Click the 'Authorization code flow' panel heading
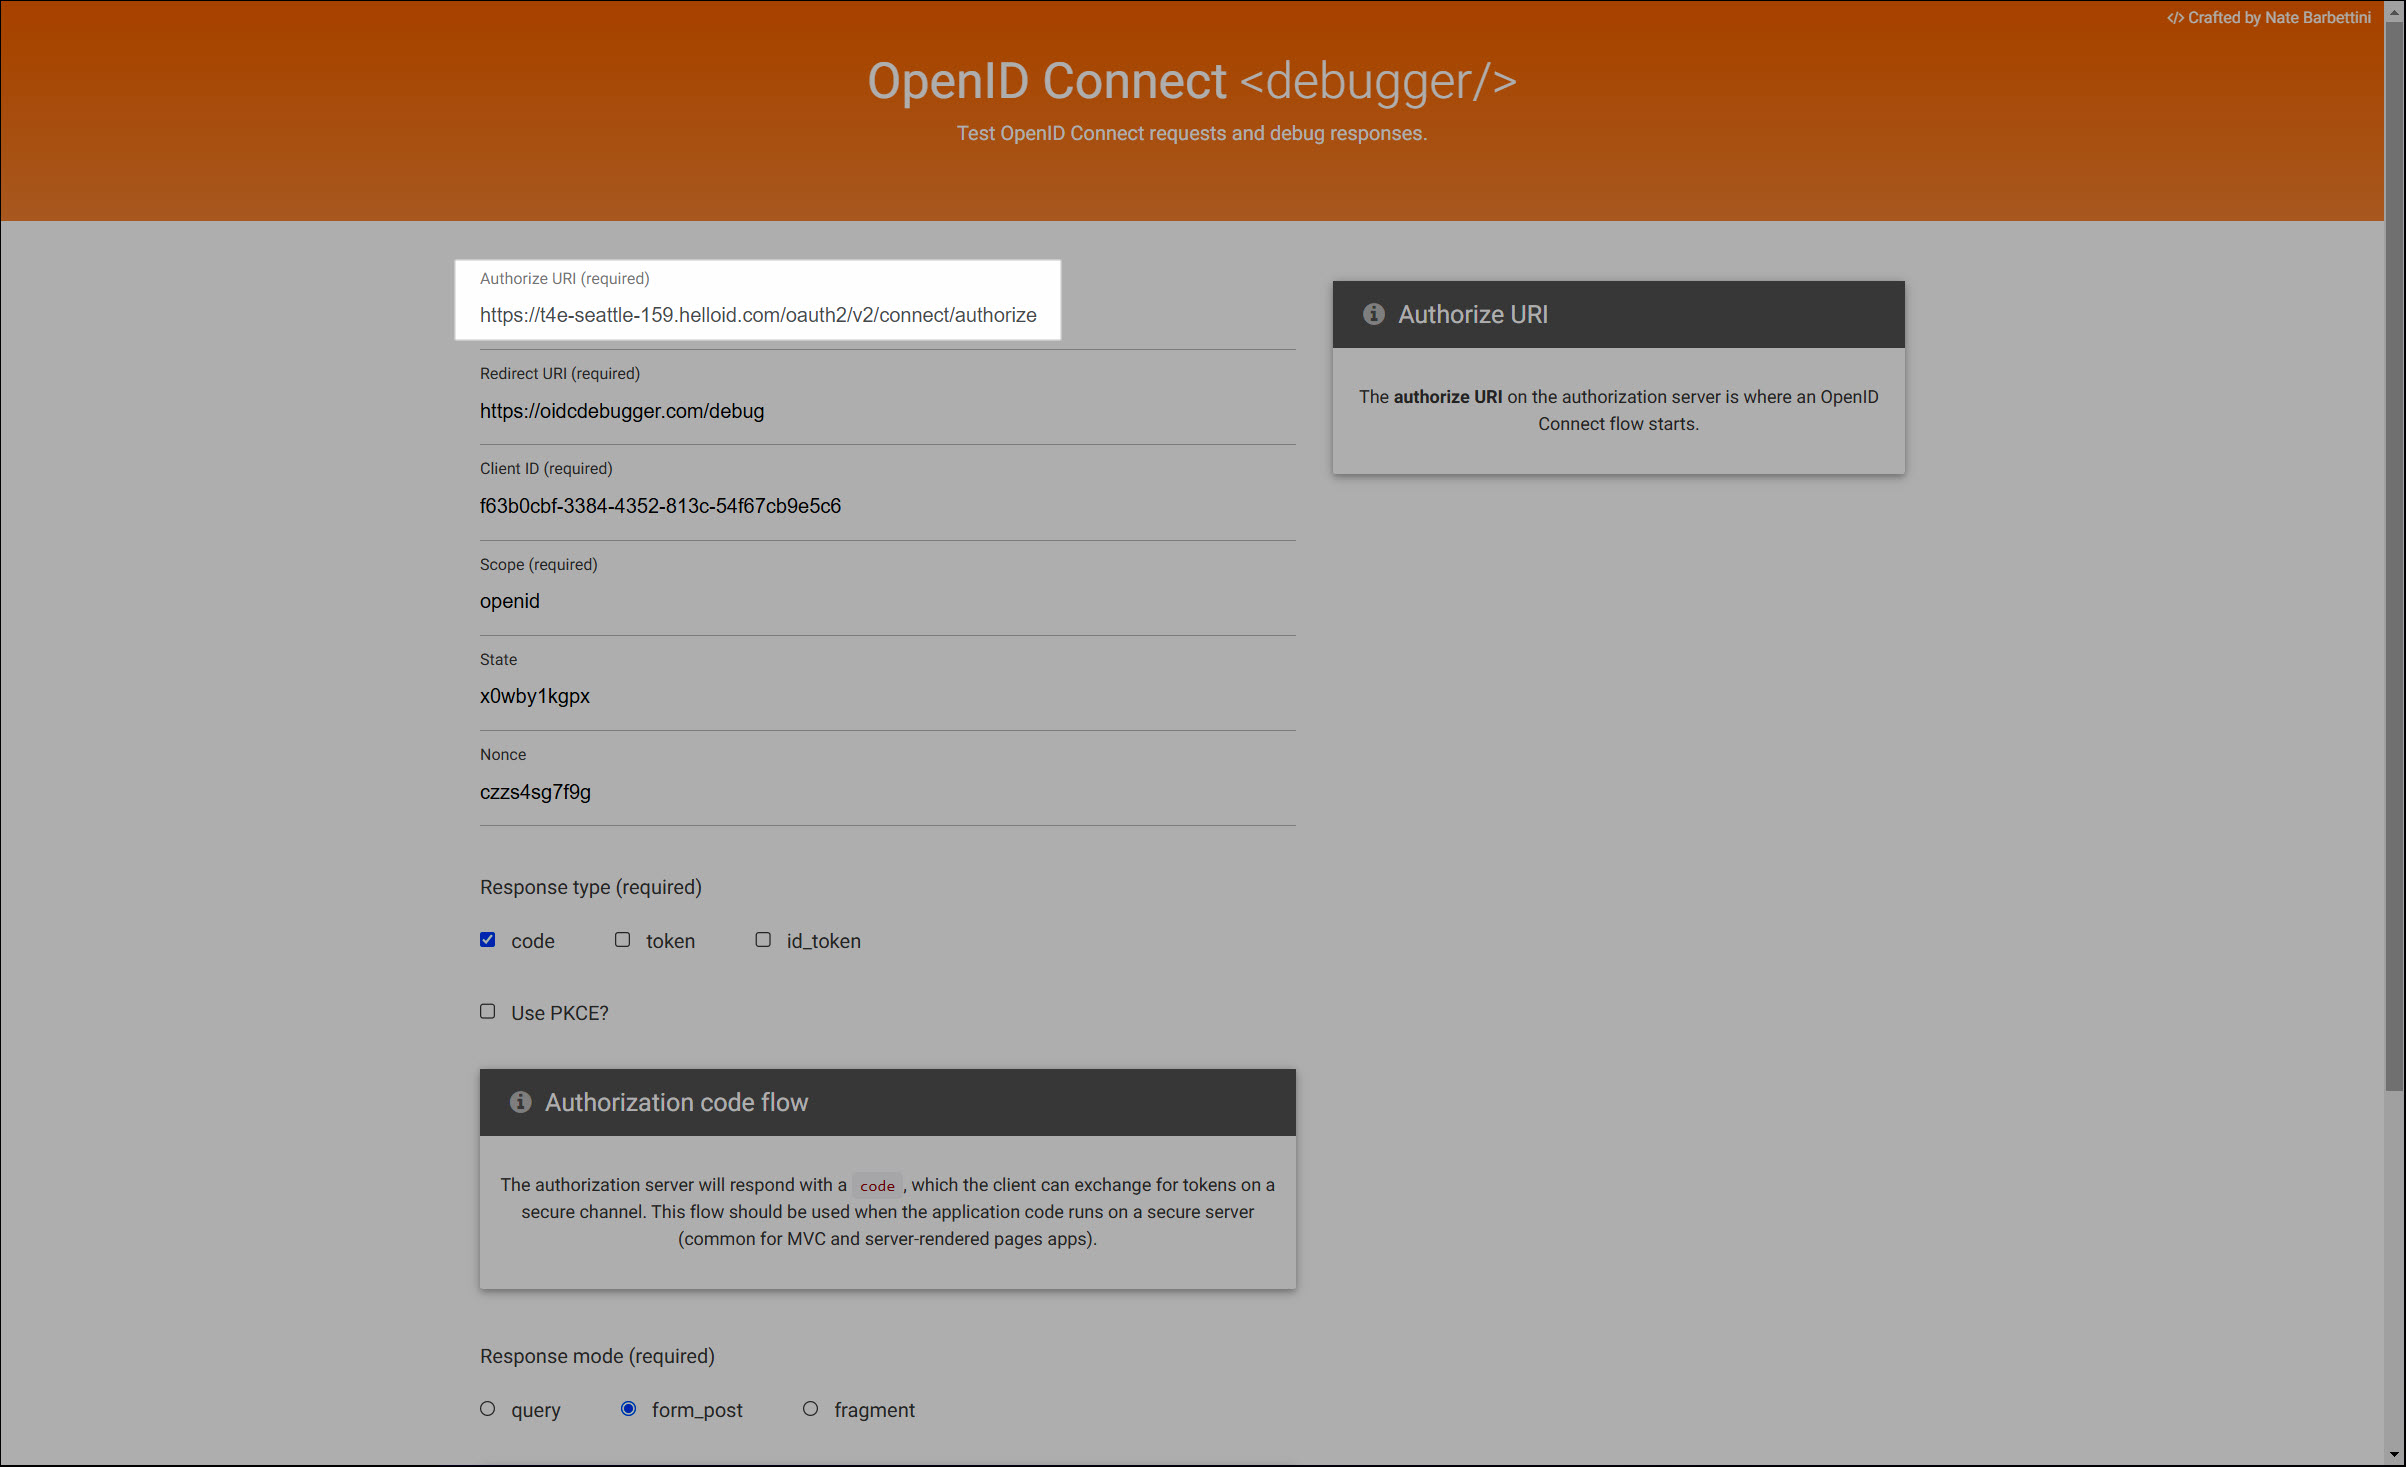This screenshot has height=1467, width=2406. click(676, 1102)
